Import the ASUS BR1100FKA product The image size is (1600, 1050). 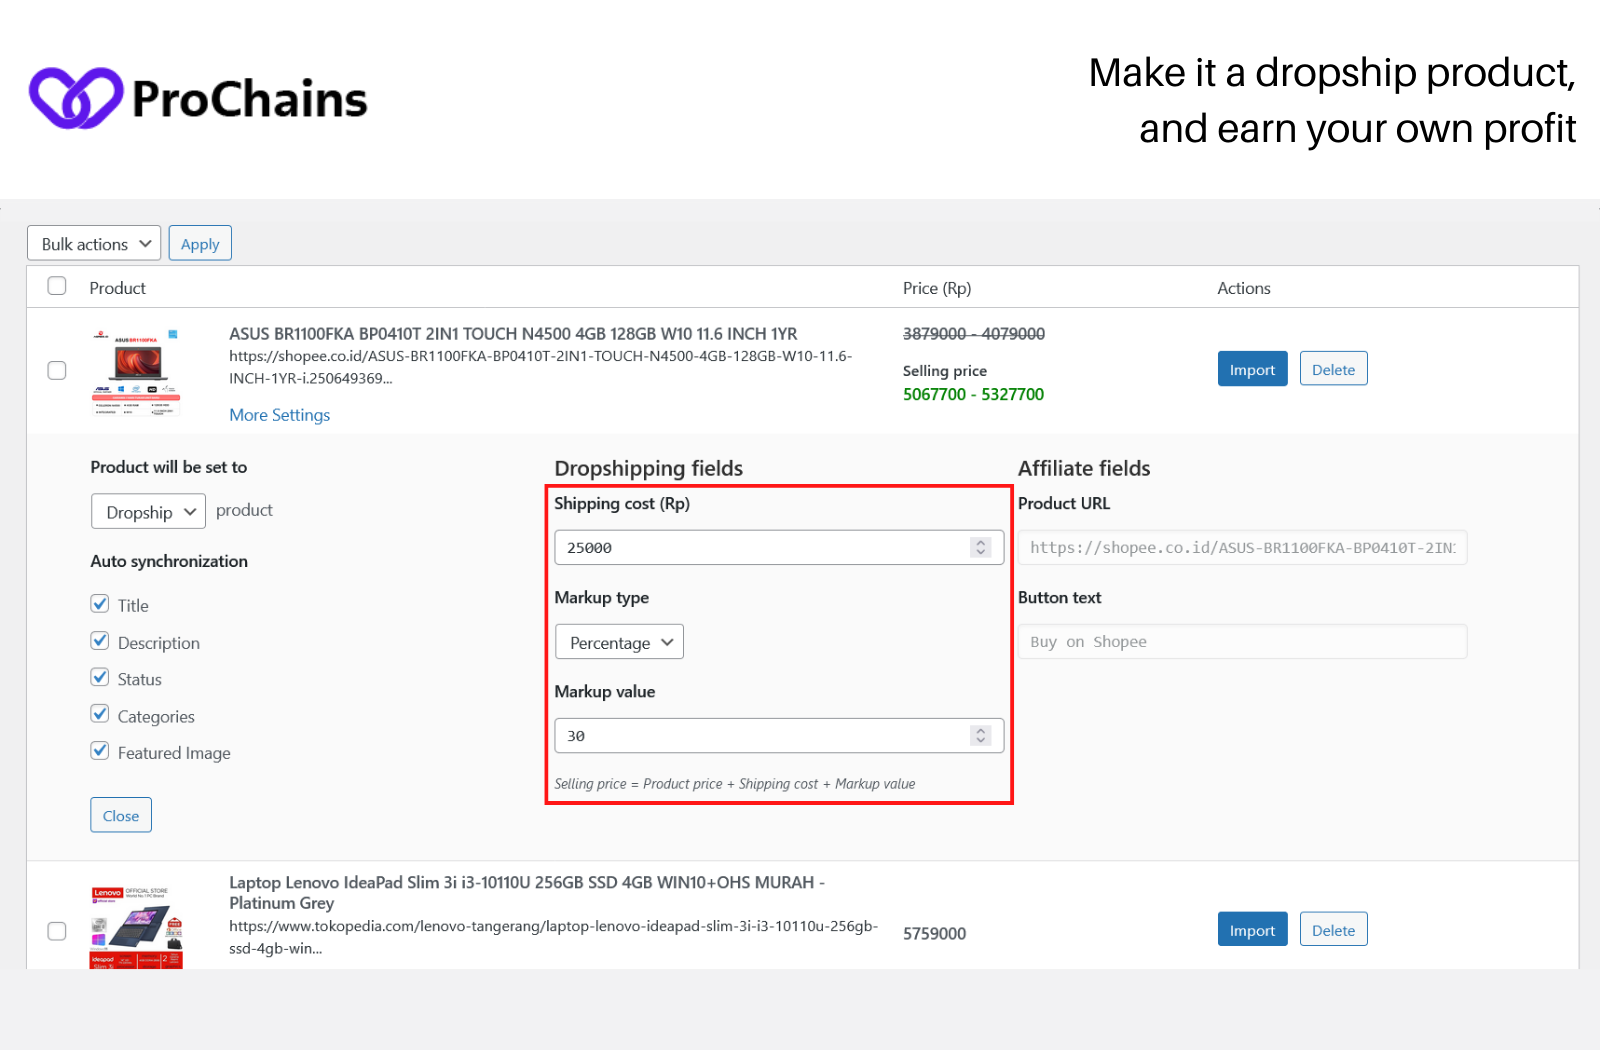1253,369
